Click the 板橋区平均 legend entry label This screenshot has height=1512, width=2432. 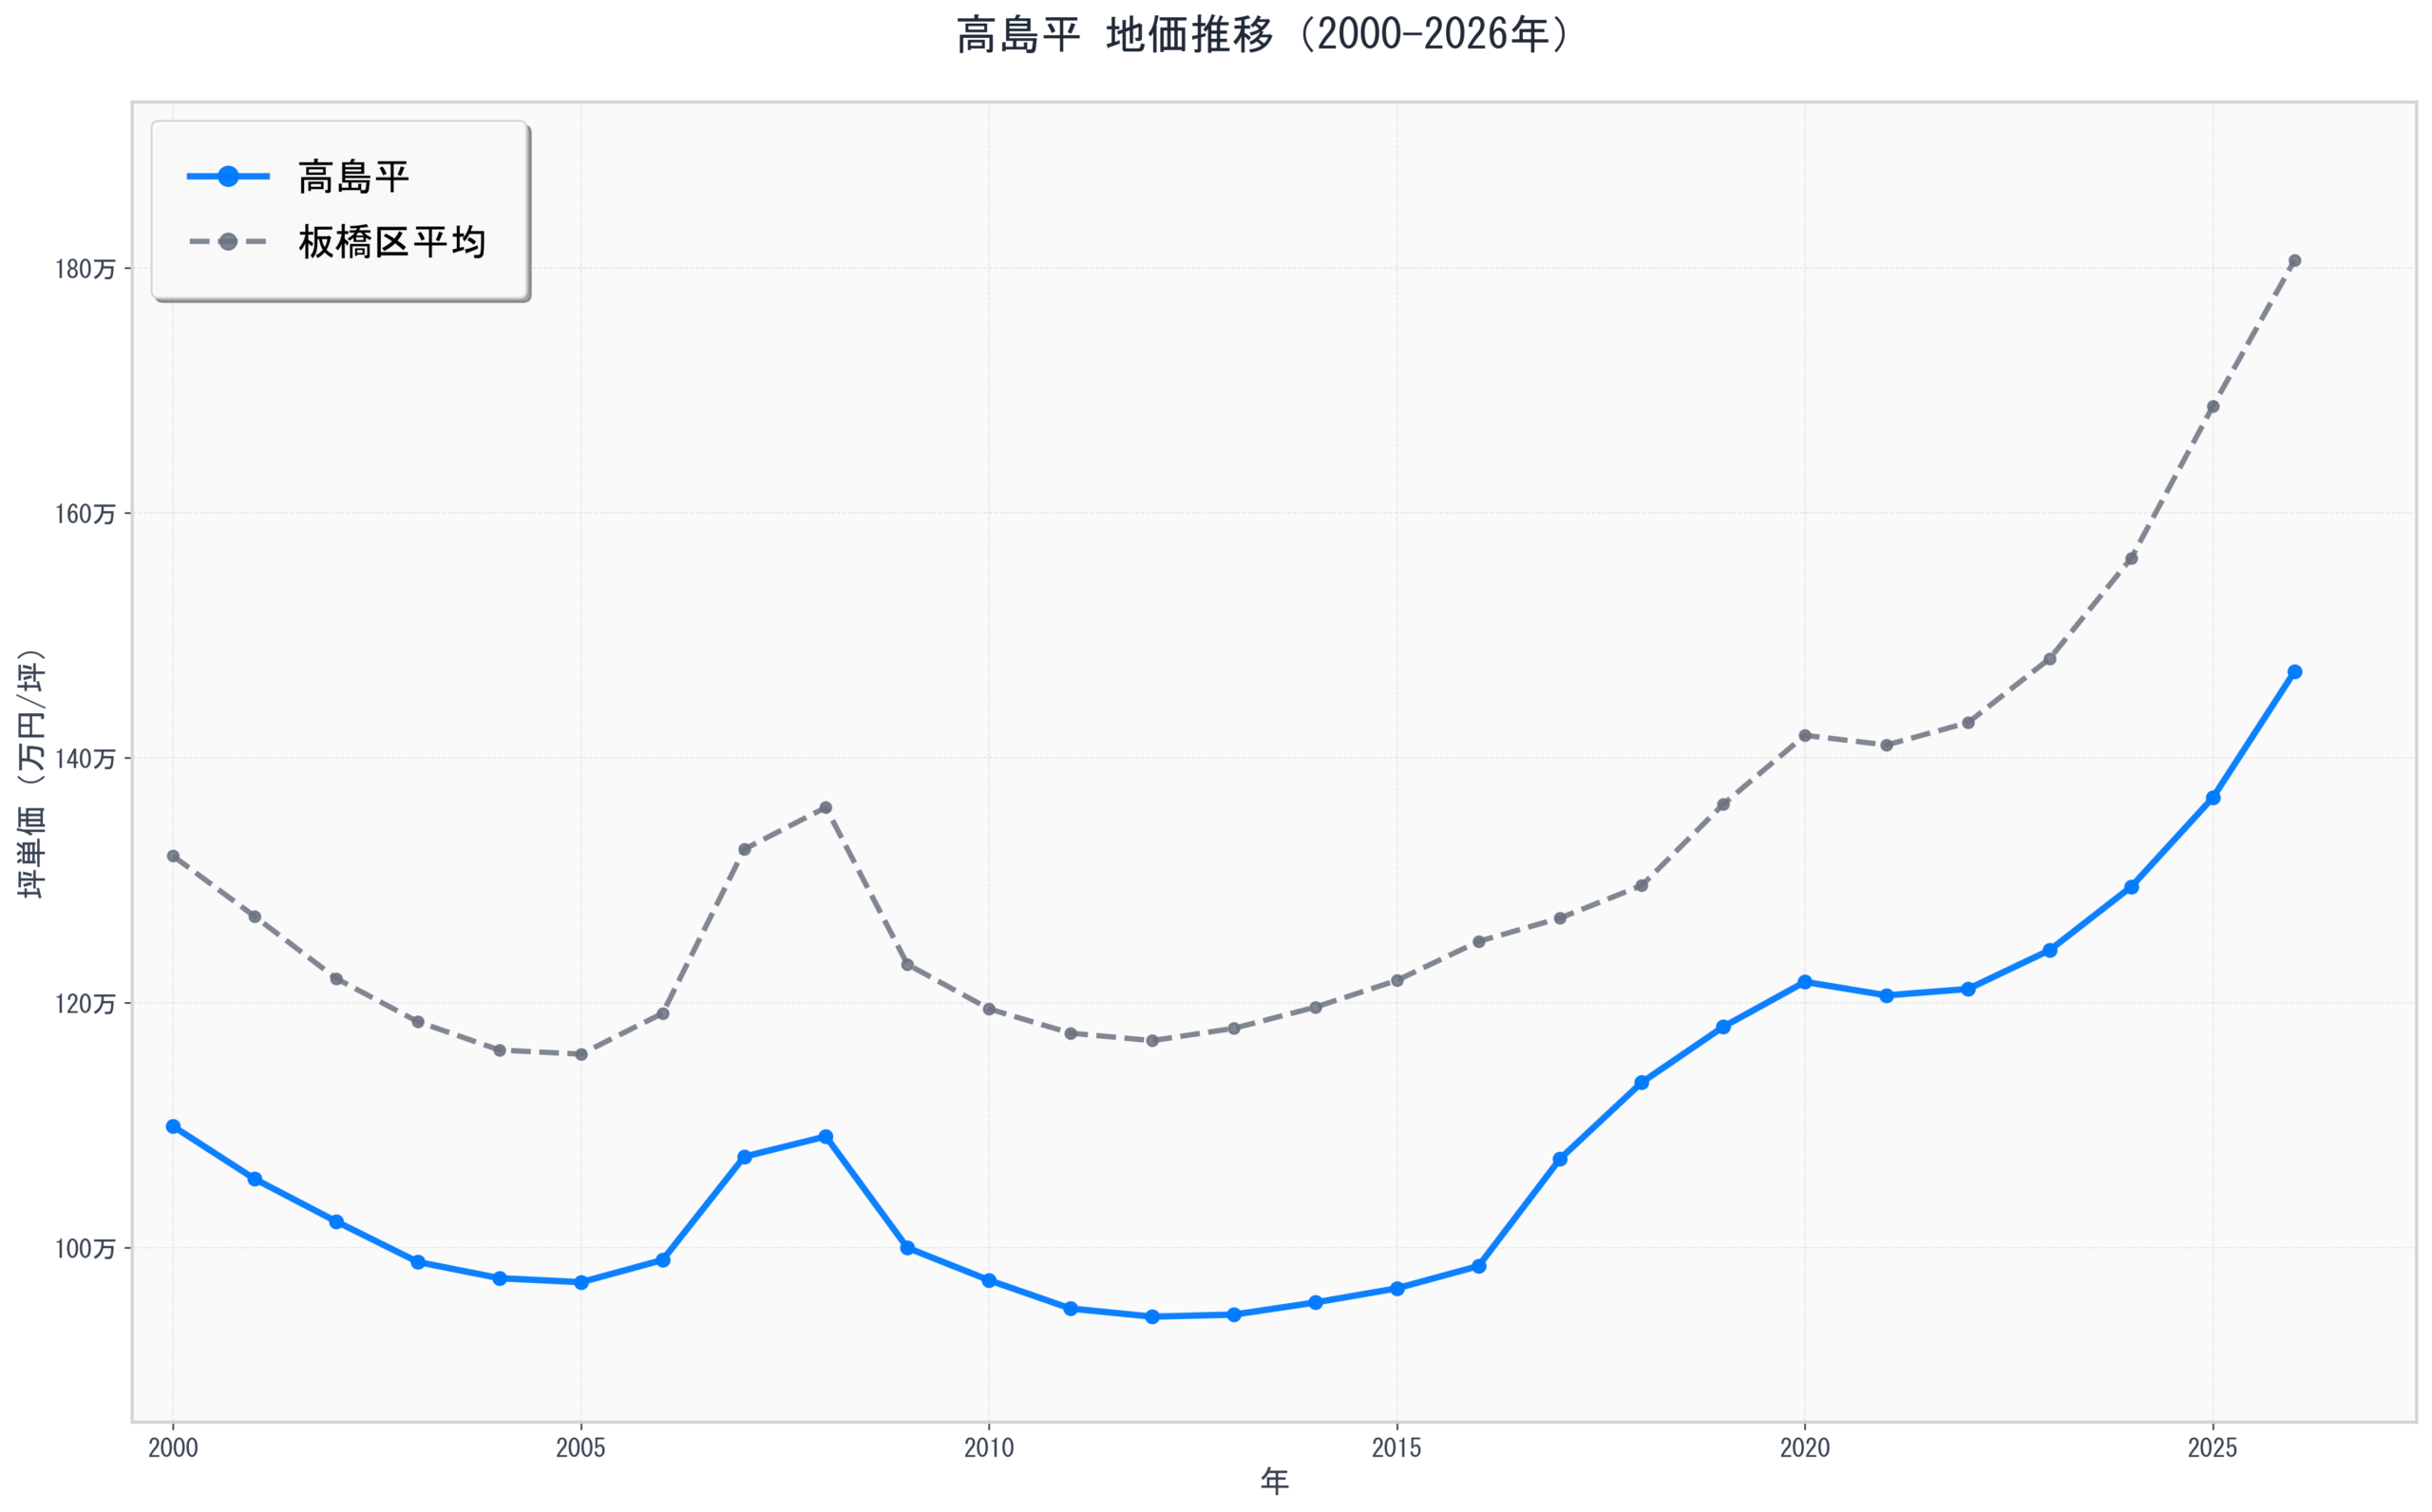[x=391, y=243]
